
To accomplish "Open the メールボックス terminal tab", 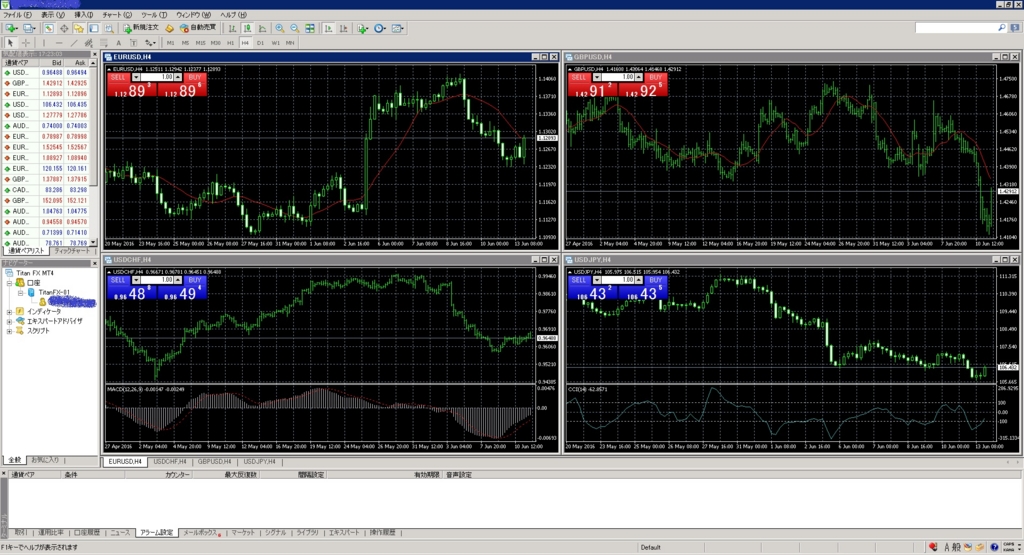I will tap(200, 533).
